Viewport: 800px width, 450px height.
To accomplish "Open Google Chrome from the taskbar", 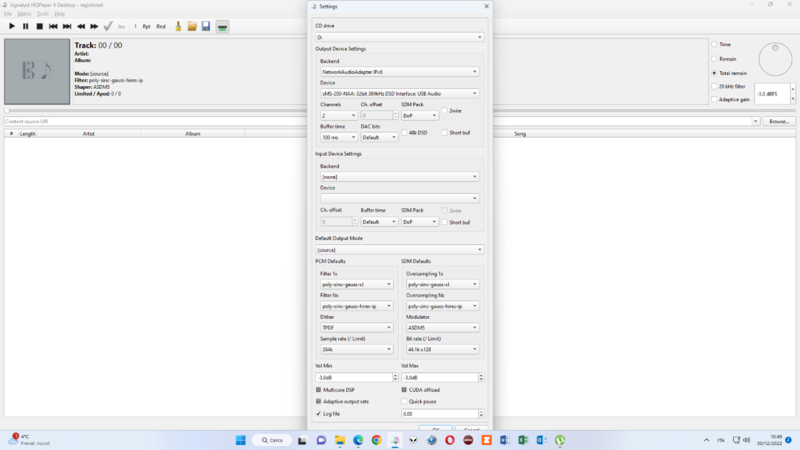I will click(x=377, y=440).
